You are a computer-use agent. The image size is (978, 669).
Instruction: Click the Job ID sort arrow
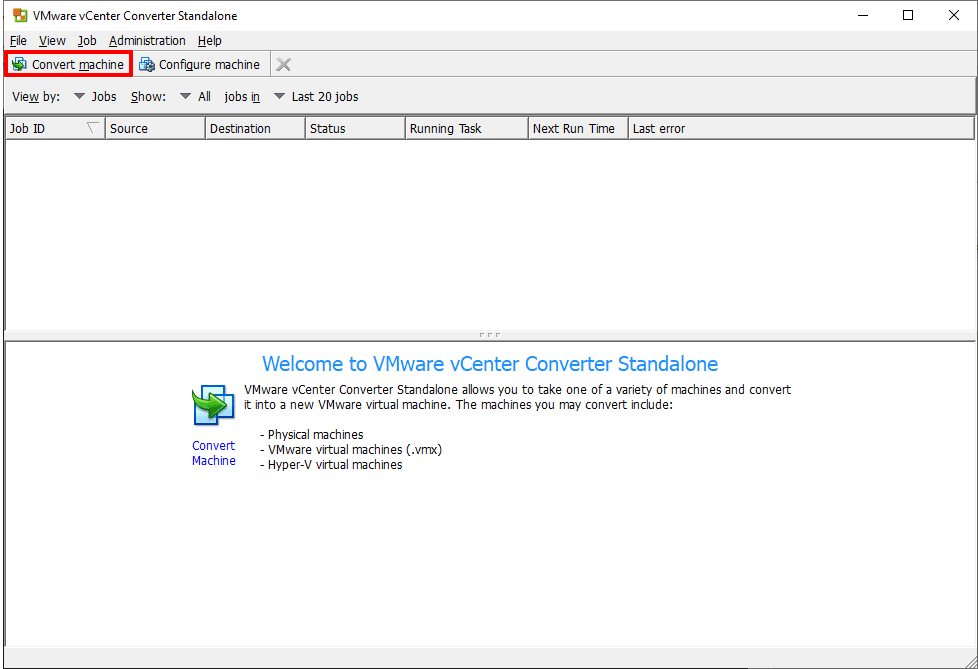pyautogui.click(x=93, y=128)
